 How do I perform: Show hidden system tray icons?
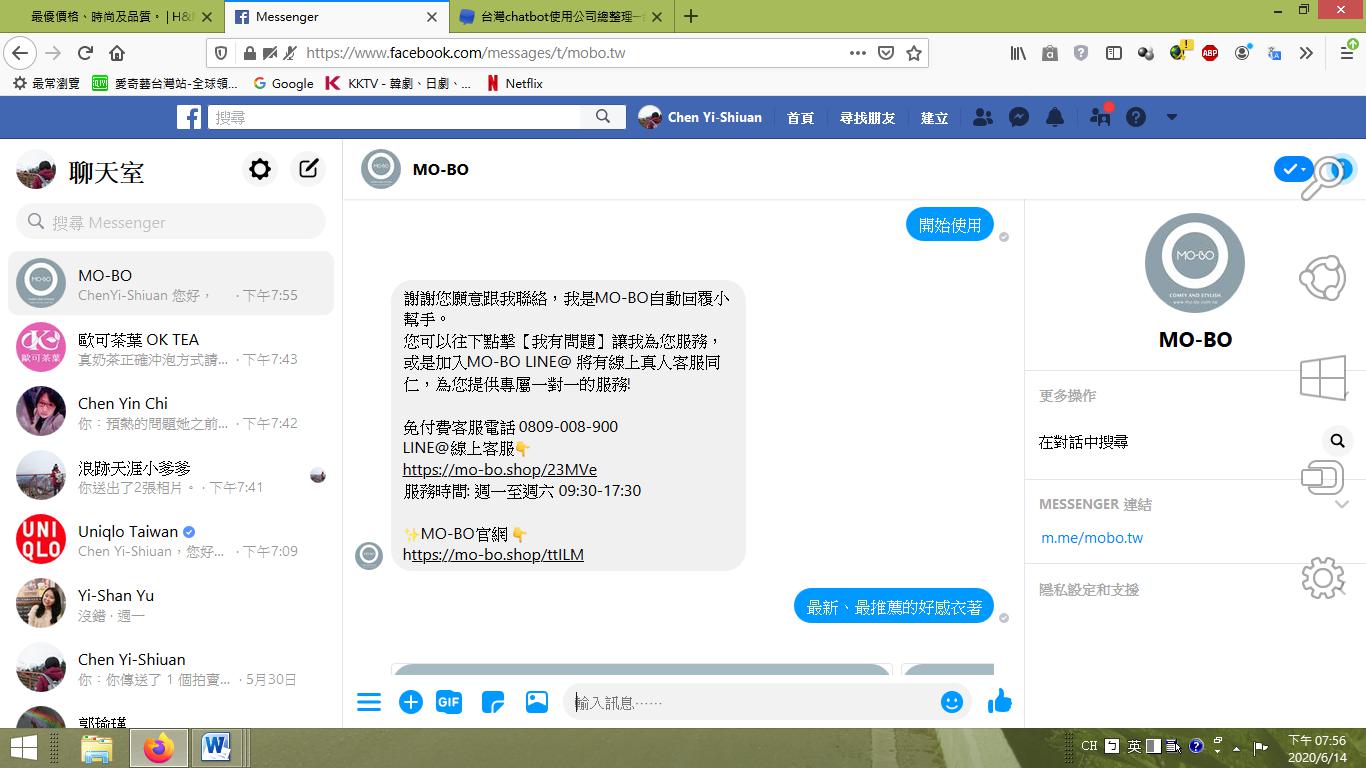click(1237, 748)
